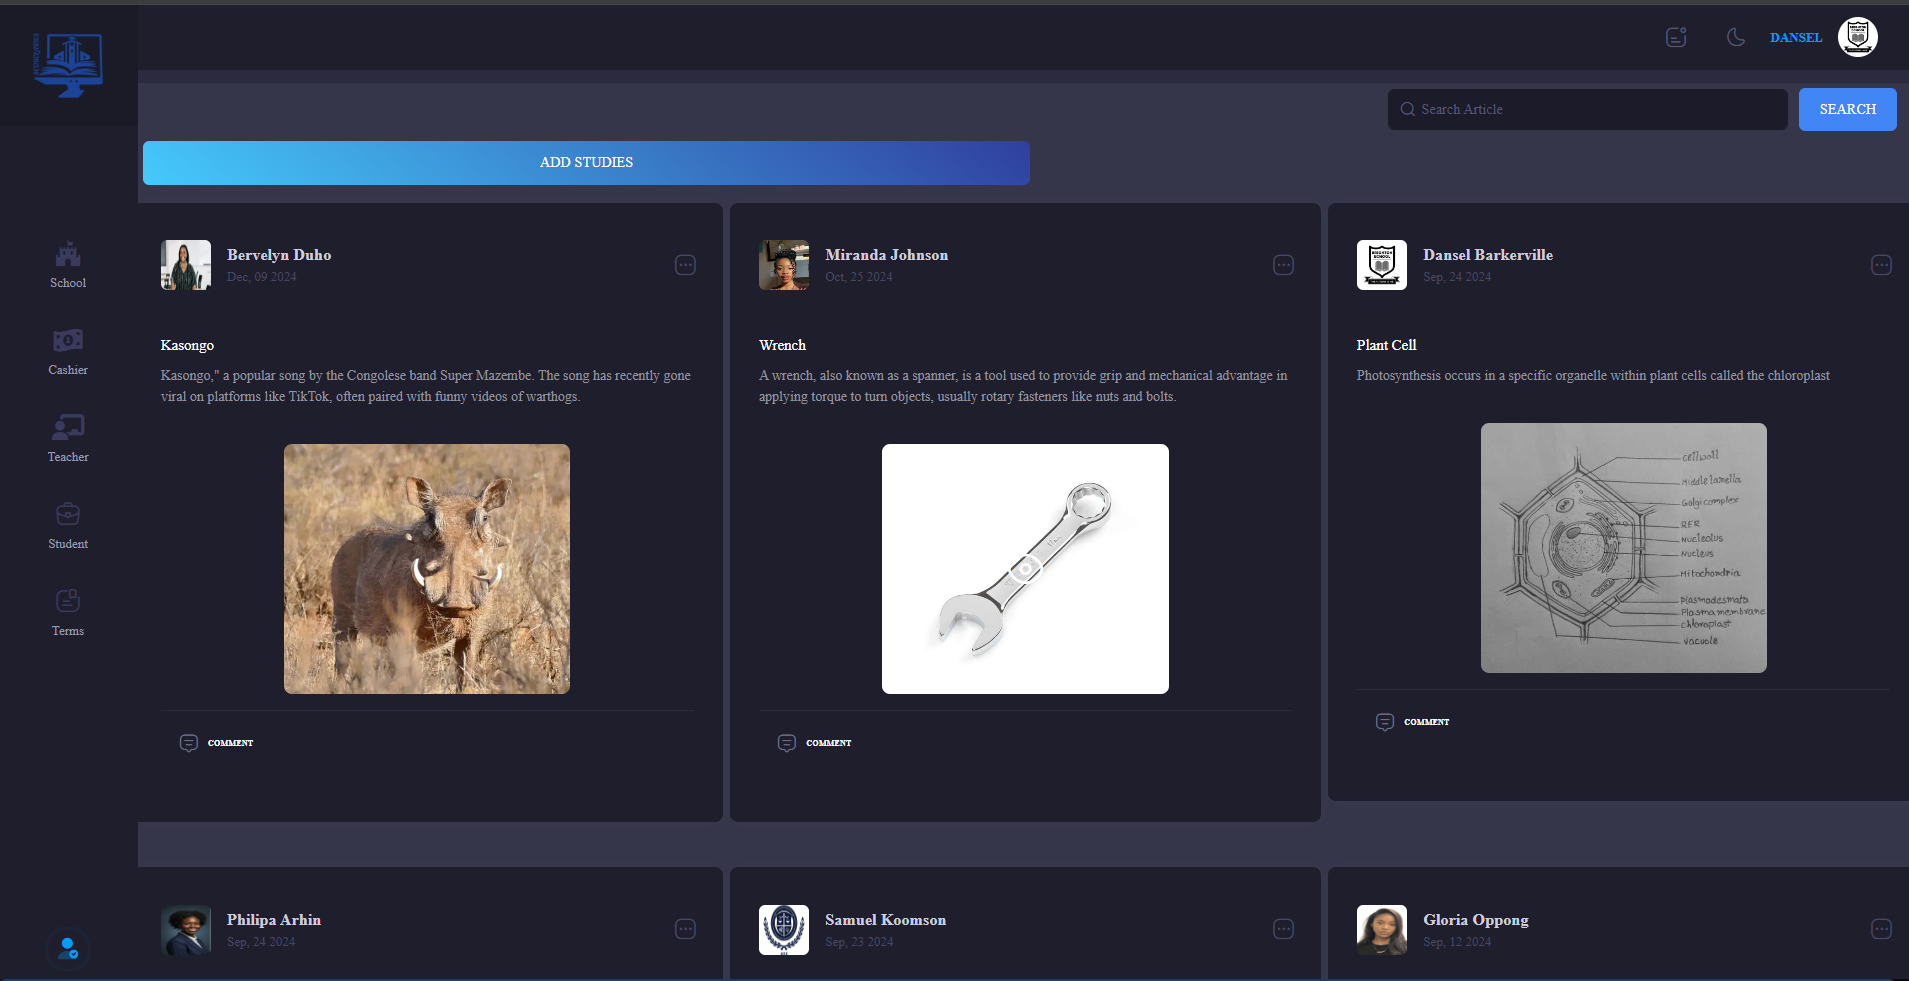The image size is (1909, 981).
Task: Click the comment icon under Kasongo post
Action: click(189, 743)
